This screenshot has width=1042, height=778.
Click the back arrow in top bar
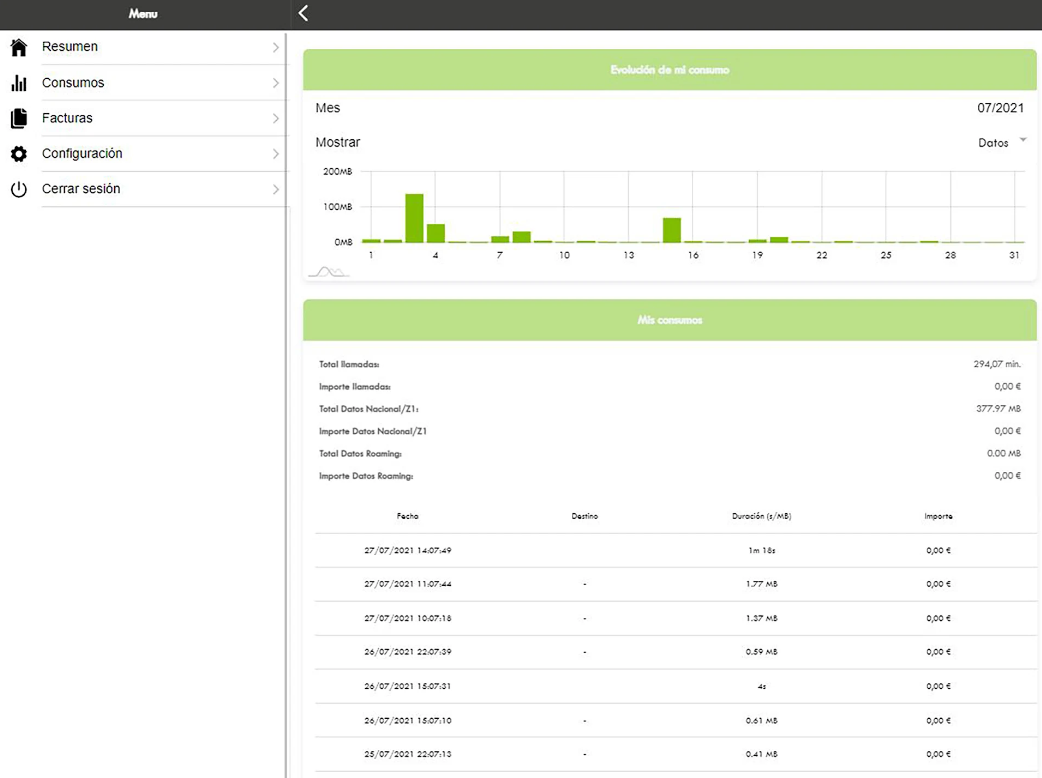click(303, 13)
